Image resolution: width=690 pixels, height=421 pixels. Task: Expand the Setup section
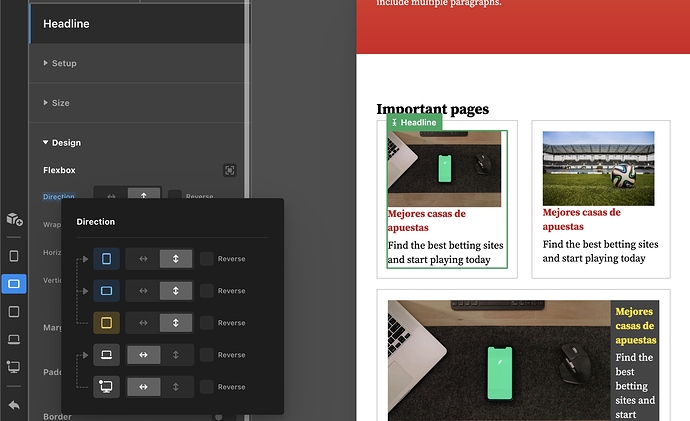click(60, 63)
